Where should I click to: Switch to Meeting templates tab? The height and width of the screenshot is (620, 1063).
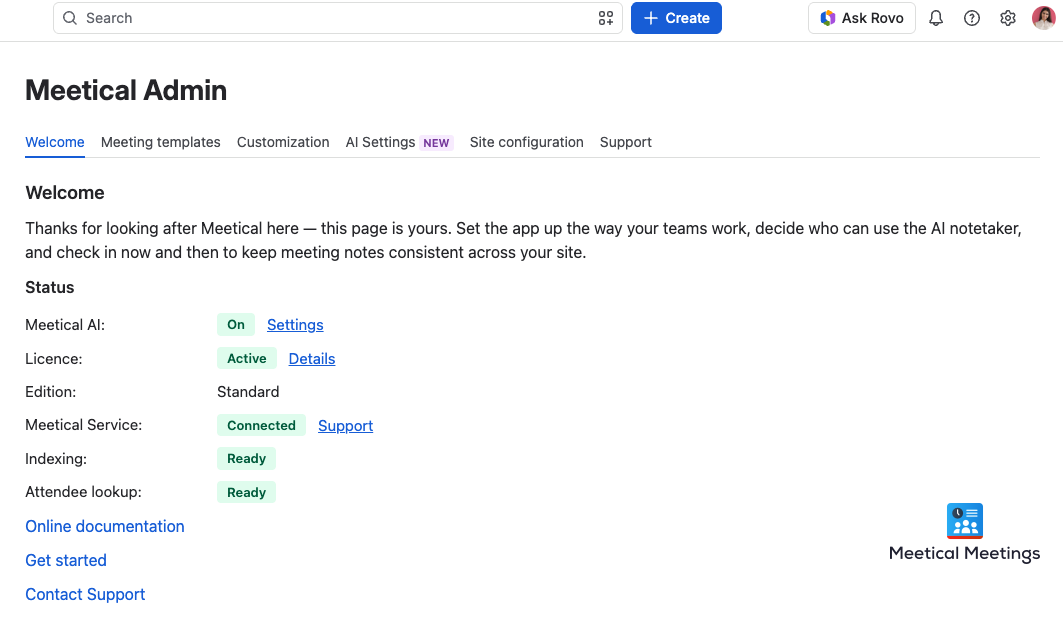click(161, 142)
